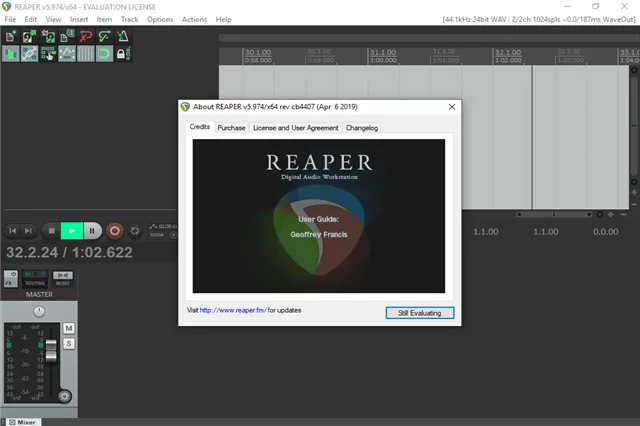Click the Record button in transport
The image size is (640, 426).
(x=114, y=231)
